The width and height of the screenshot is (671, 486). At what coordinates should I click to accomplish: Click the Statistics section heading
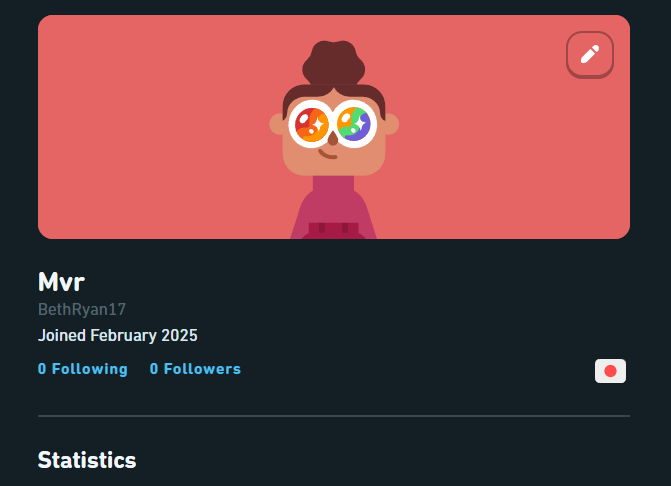click(87, 460)
